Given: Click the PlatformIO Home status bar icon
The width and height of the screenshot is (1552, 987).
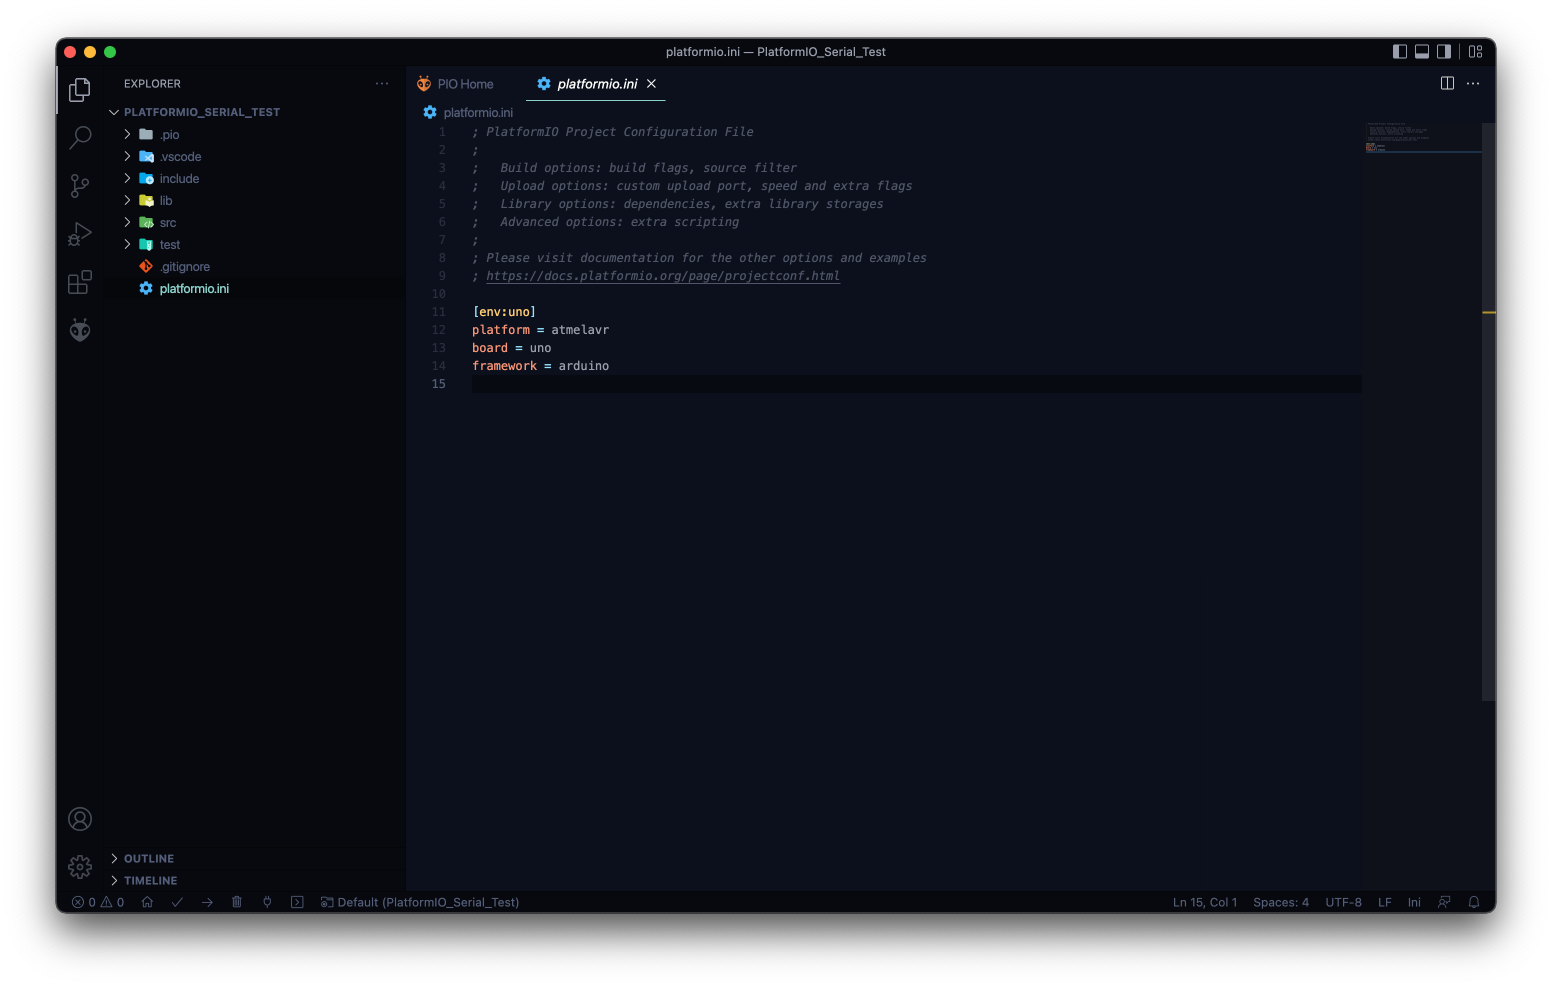Looking at the screenshot, I should 147,902.
